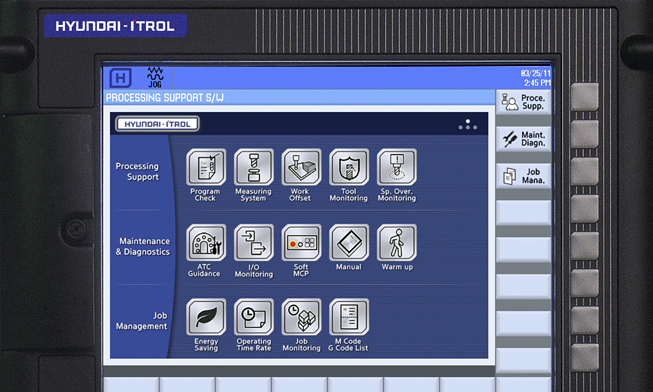Select the Job Mana. side button
This screenshot has height=392, width=653.
(523, 176)
